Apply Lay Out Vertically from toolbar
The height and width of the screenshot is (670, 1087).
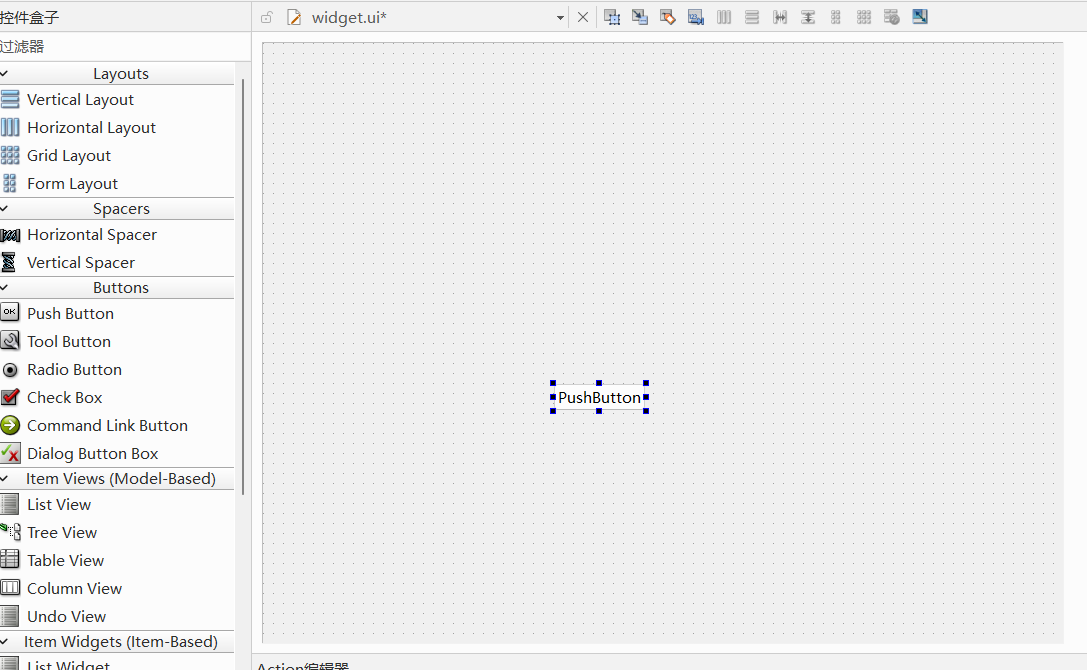point(752,17)
